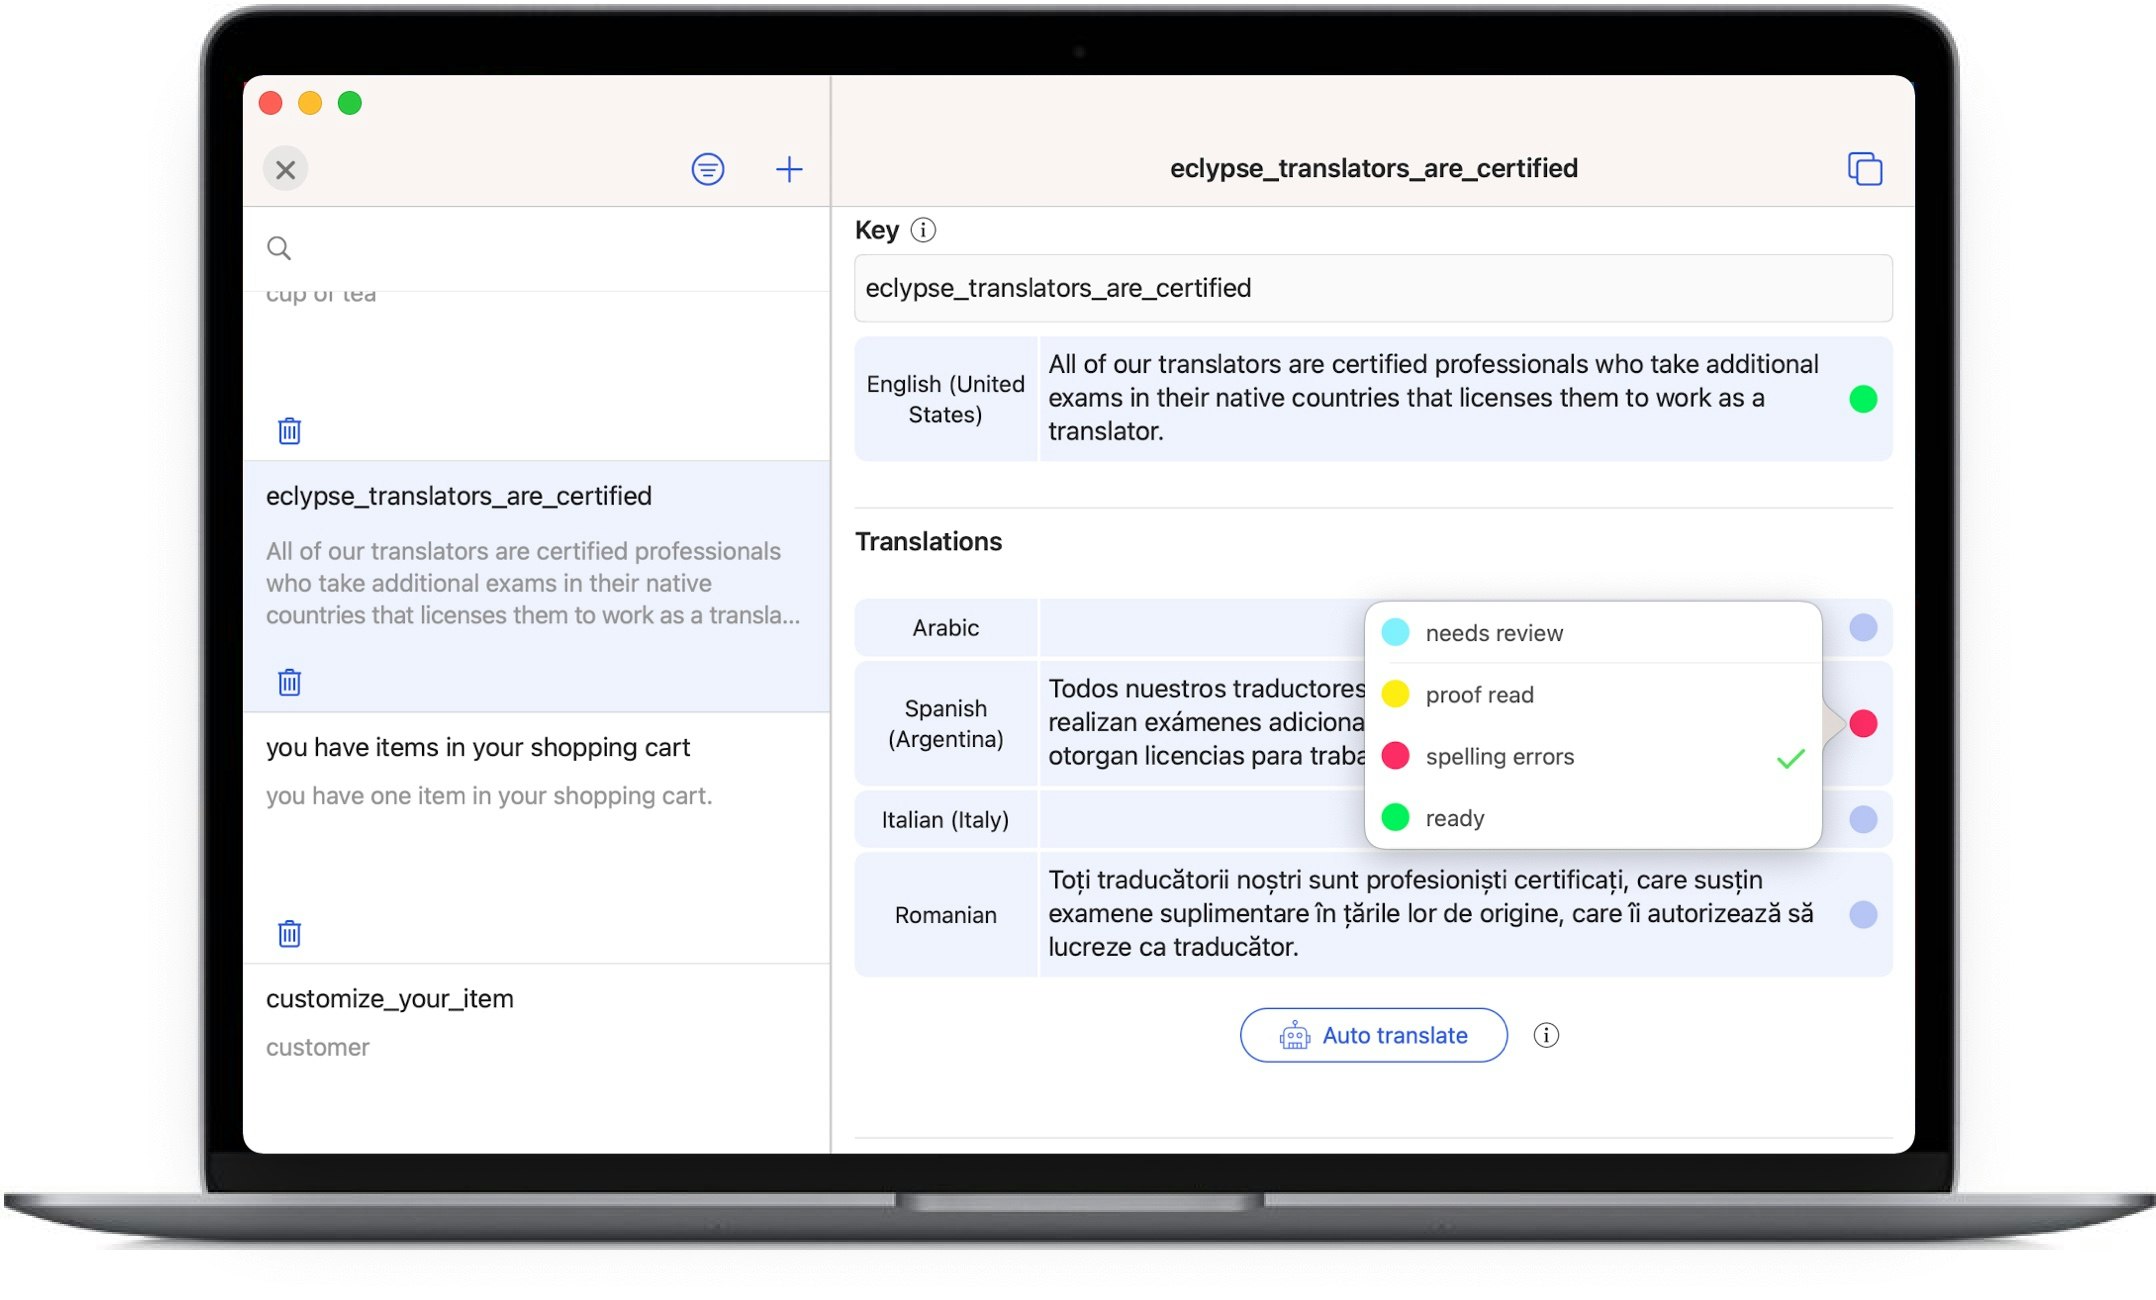Select ready status option

(x=1592, y=818)
